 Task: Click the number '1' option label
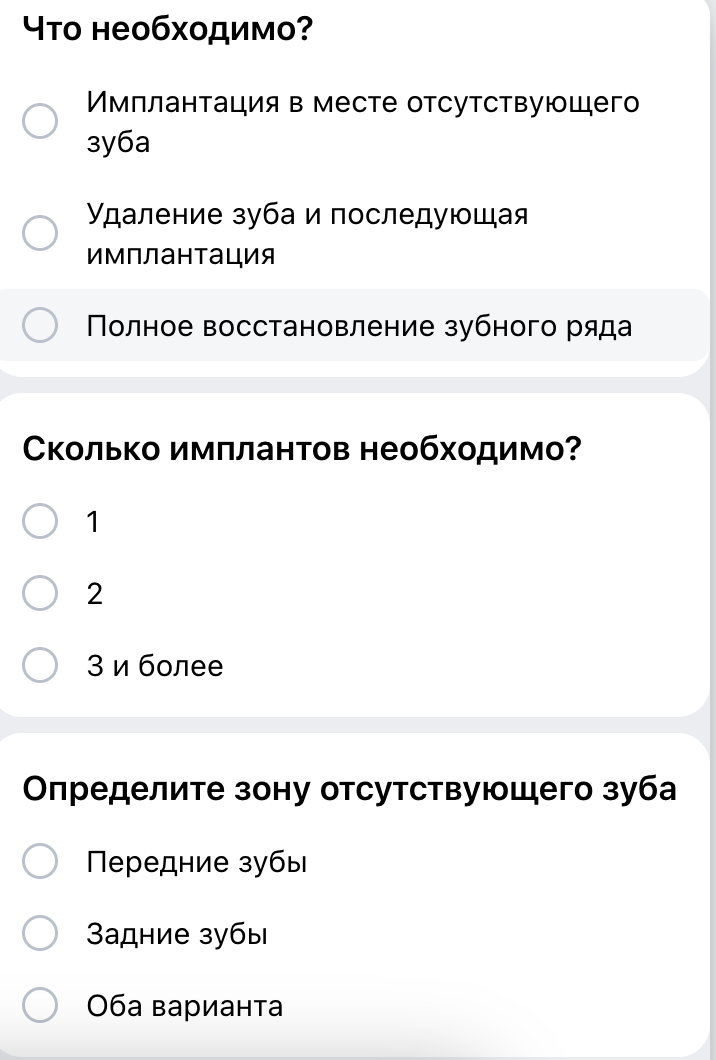coord(94,522)
